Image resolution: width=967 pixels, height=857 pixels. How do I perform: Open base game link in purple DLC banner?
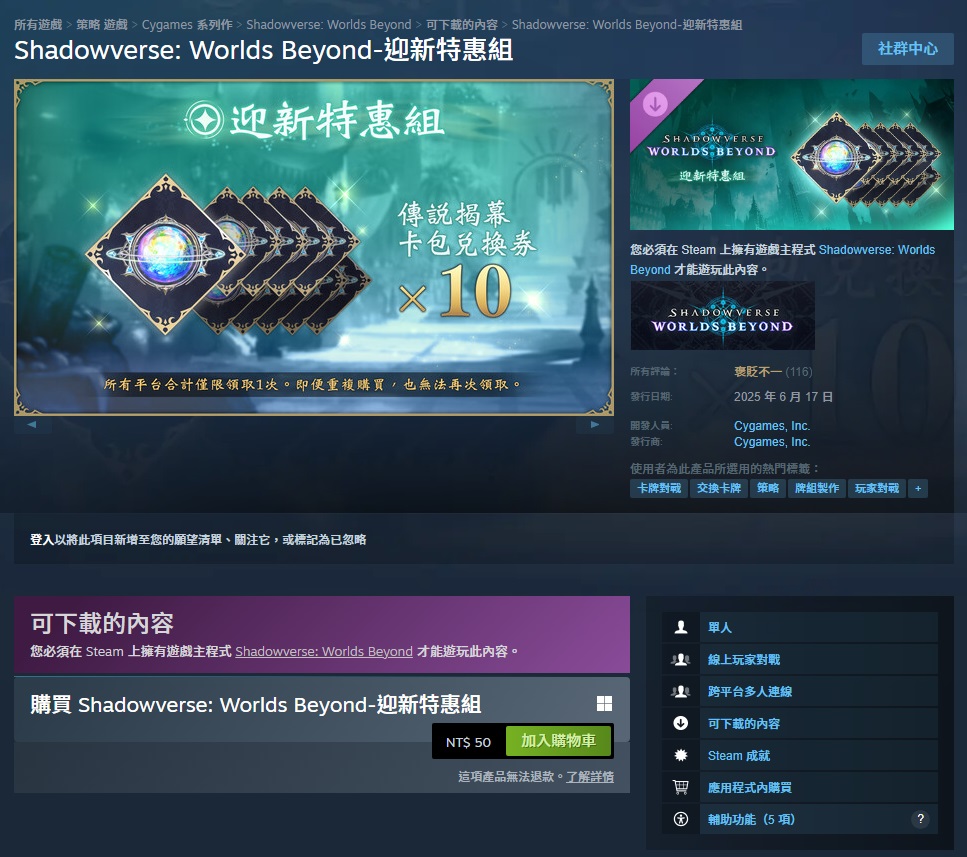[324, 651]
